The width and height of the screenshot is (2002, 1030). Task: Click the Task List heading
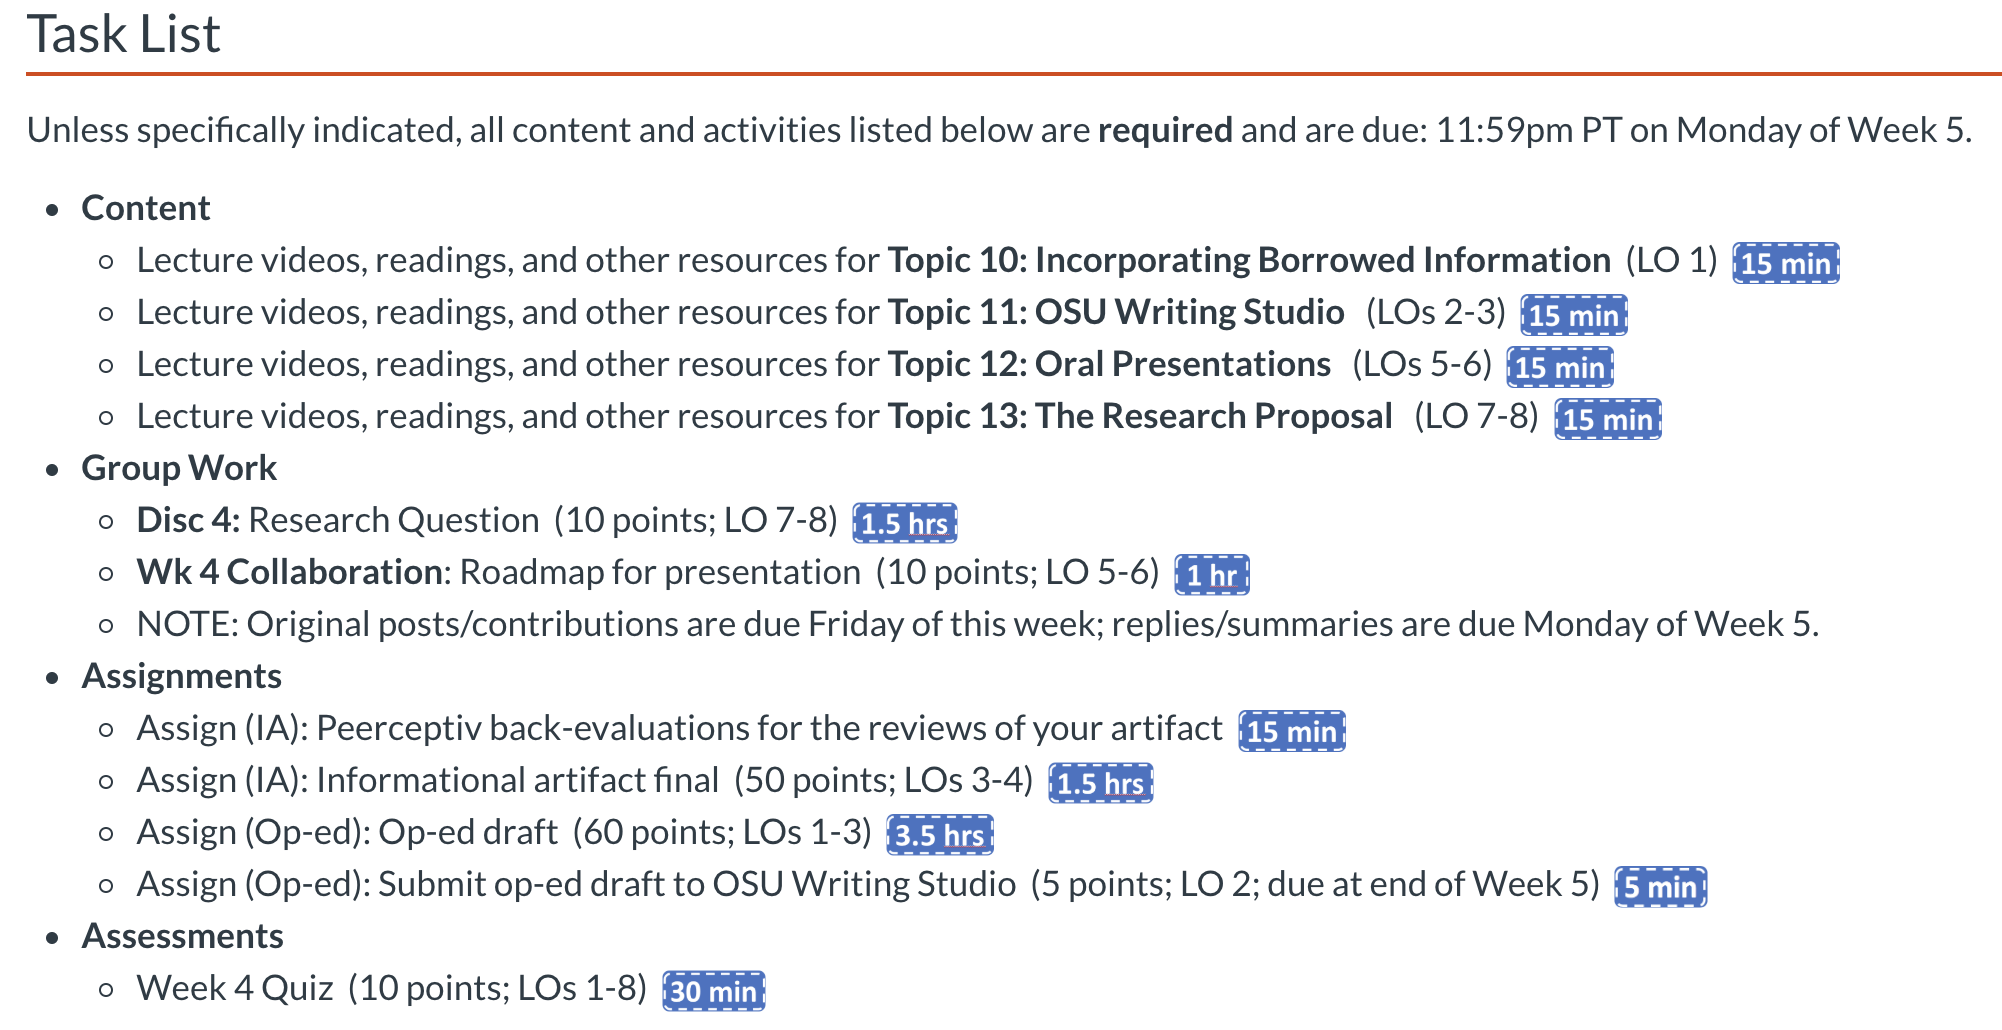(123, 34)
